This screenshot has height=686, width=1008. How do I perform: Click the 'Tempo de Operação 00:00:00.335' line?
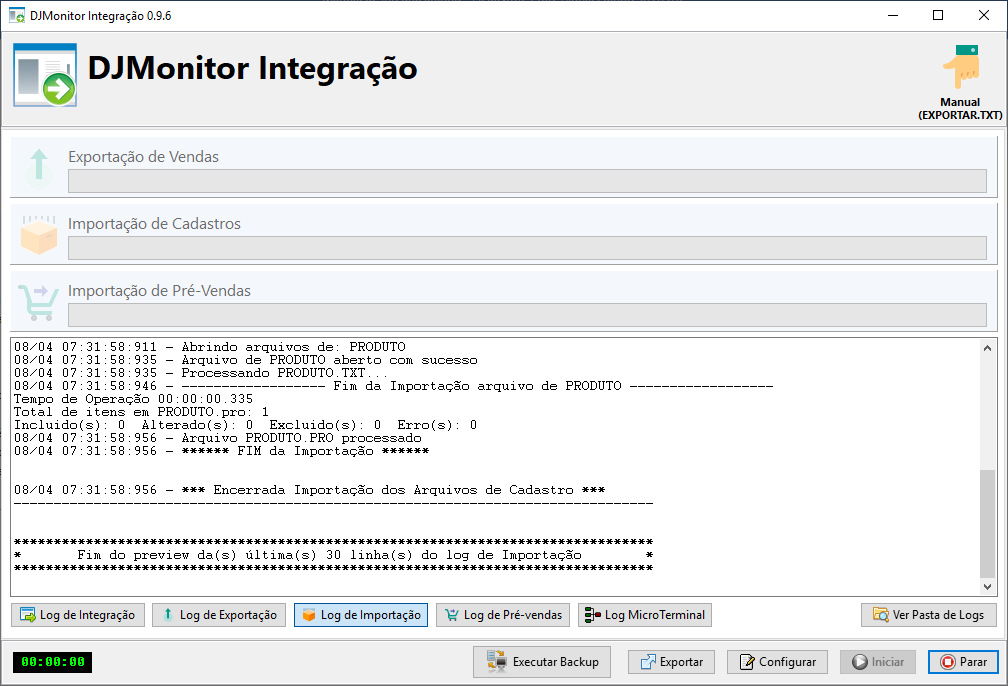click(134, 399)
